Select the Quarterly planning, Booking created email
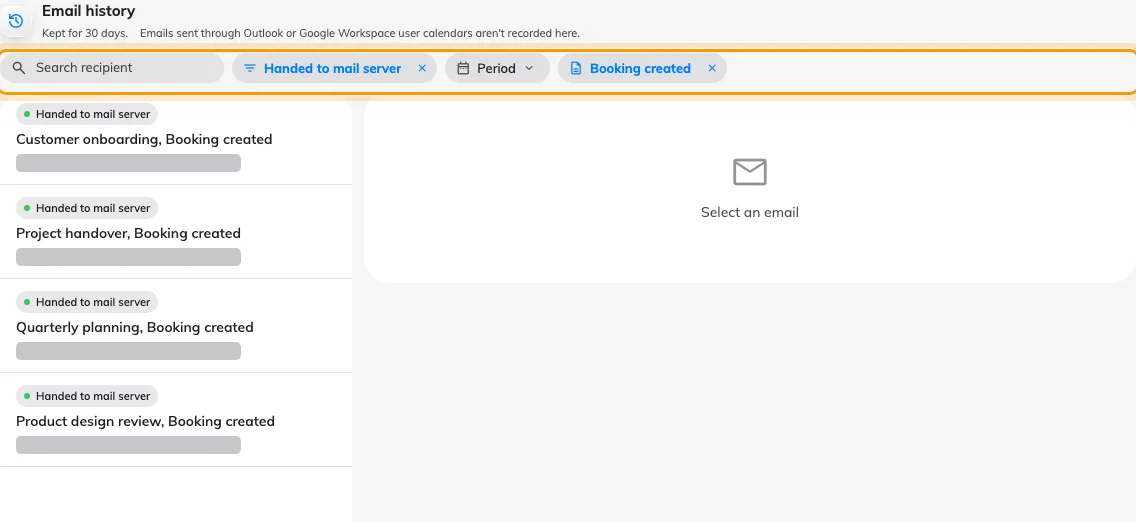The height and width of the screenshot is (522, 1136). (x=176, y=326)
